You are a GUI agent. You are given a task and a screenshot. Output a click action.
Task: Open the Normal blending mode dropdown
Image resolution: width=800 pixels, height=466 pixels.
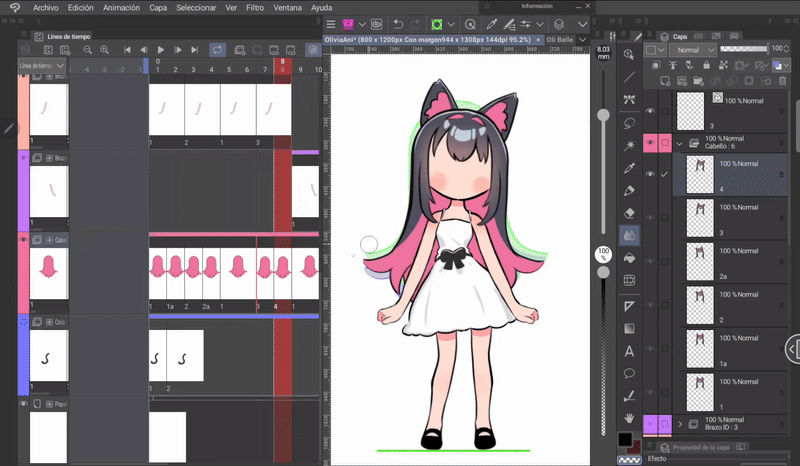[x=692, y=50]
